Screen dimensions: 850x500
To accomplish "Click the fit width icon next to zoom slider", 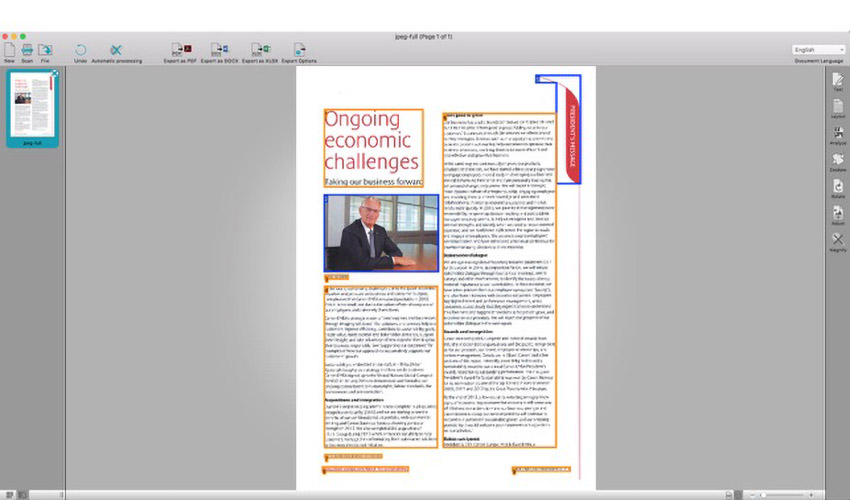I will [738, 495].
